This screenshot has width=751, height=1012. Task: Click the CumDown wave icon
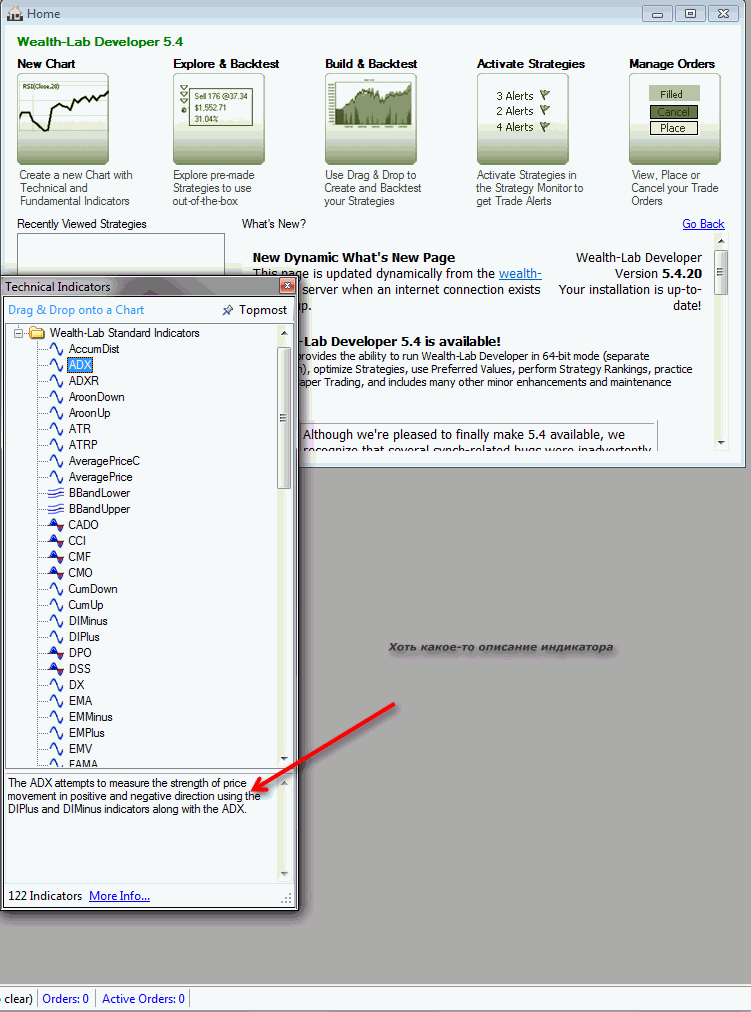pos(56,589)
